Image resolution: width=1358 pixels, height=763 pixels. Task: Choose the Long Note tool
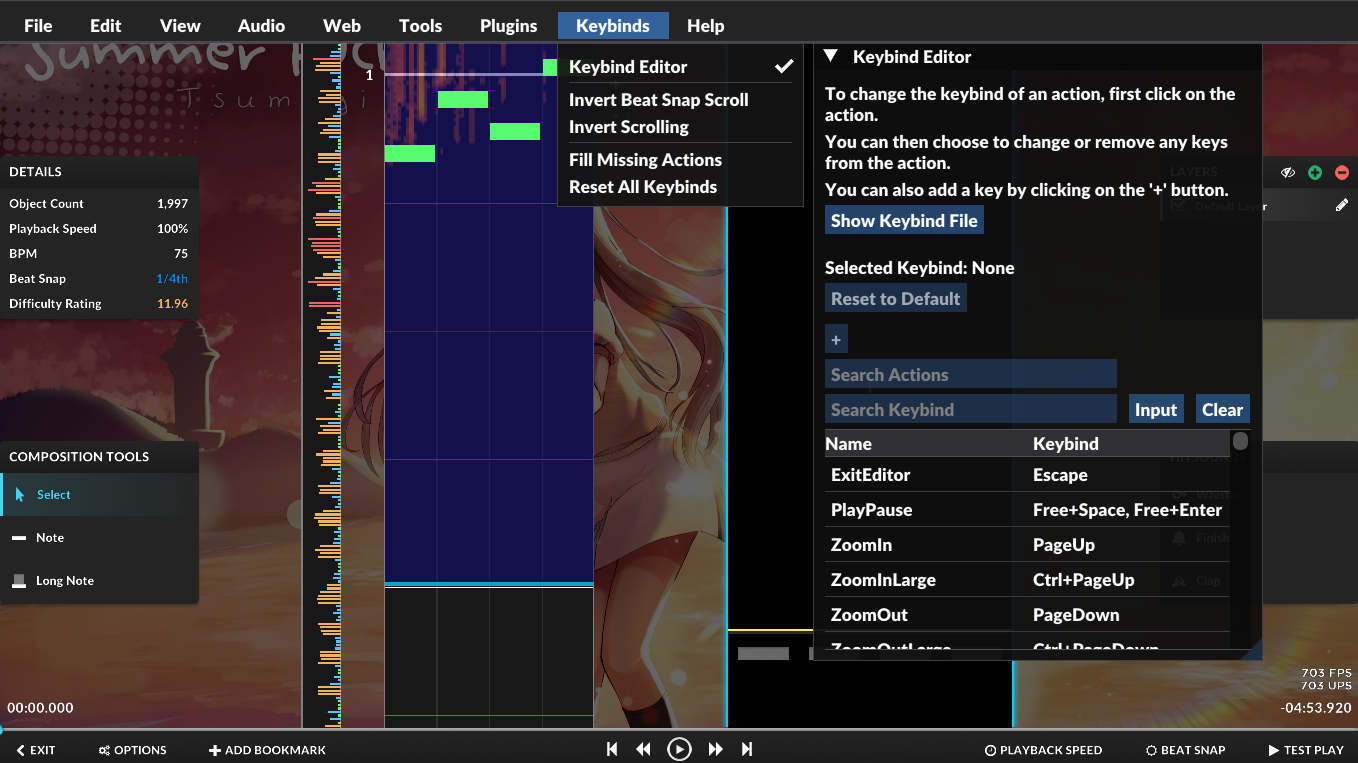coord(64,581)
